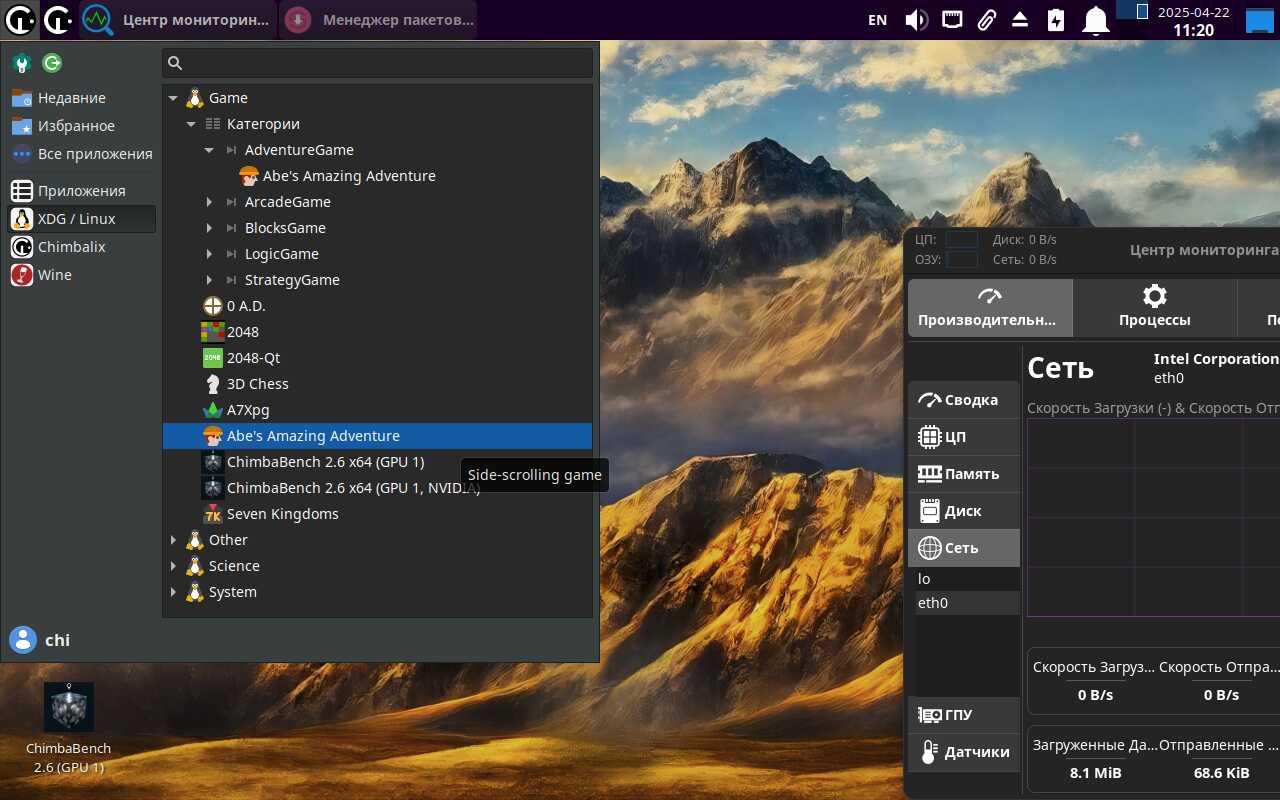Image resolution: width=1280 pixels, height=800 pixels.
Task: Select Сеть in the monitoring sidebar
Action: (964, 548)
